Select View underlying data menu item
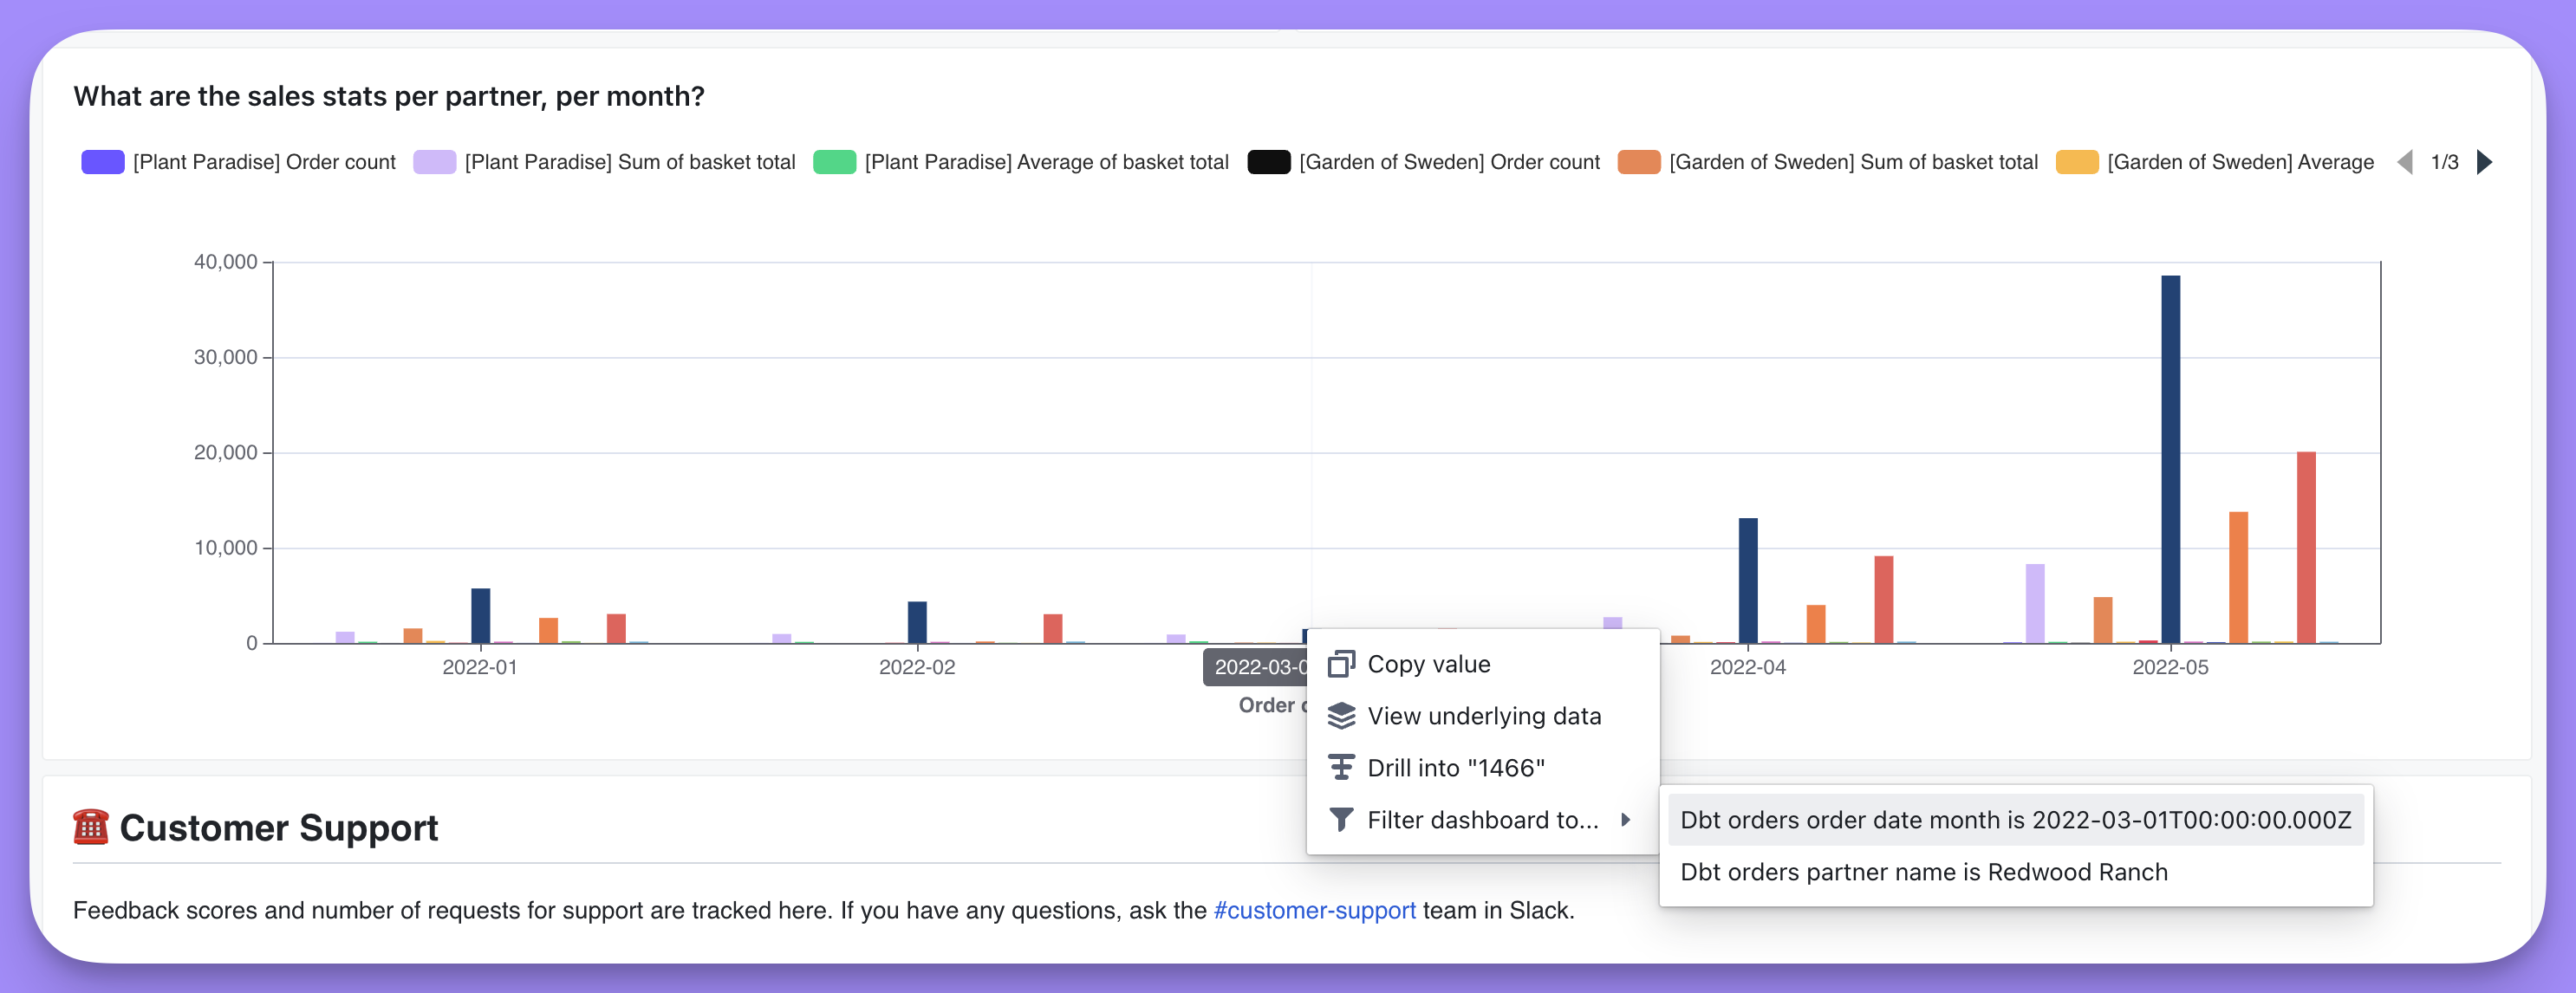This screenshot has height=993, width=2576. (1484, 716)
